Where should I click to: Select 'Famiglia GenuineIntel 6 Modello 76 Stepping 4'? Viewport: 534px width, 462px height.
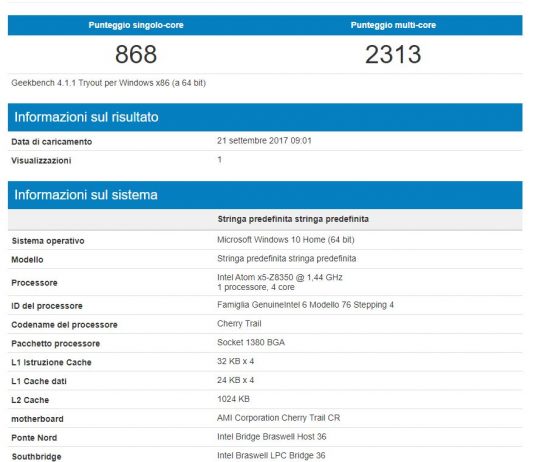point(305,305)
